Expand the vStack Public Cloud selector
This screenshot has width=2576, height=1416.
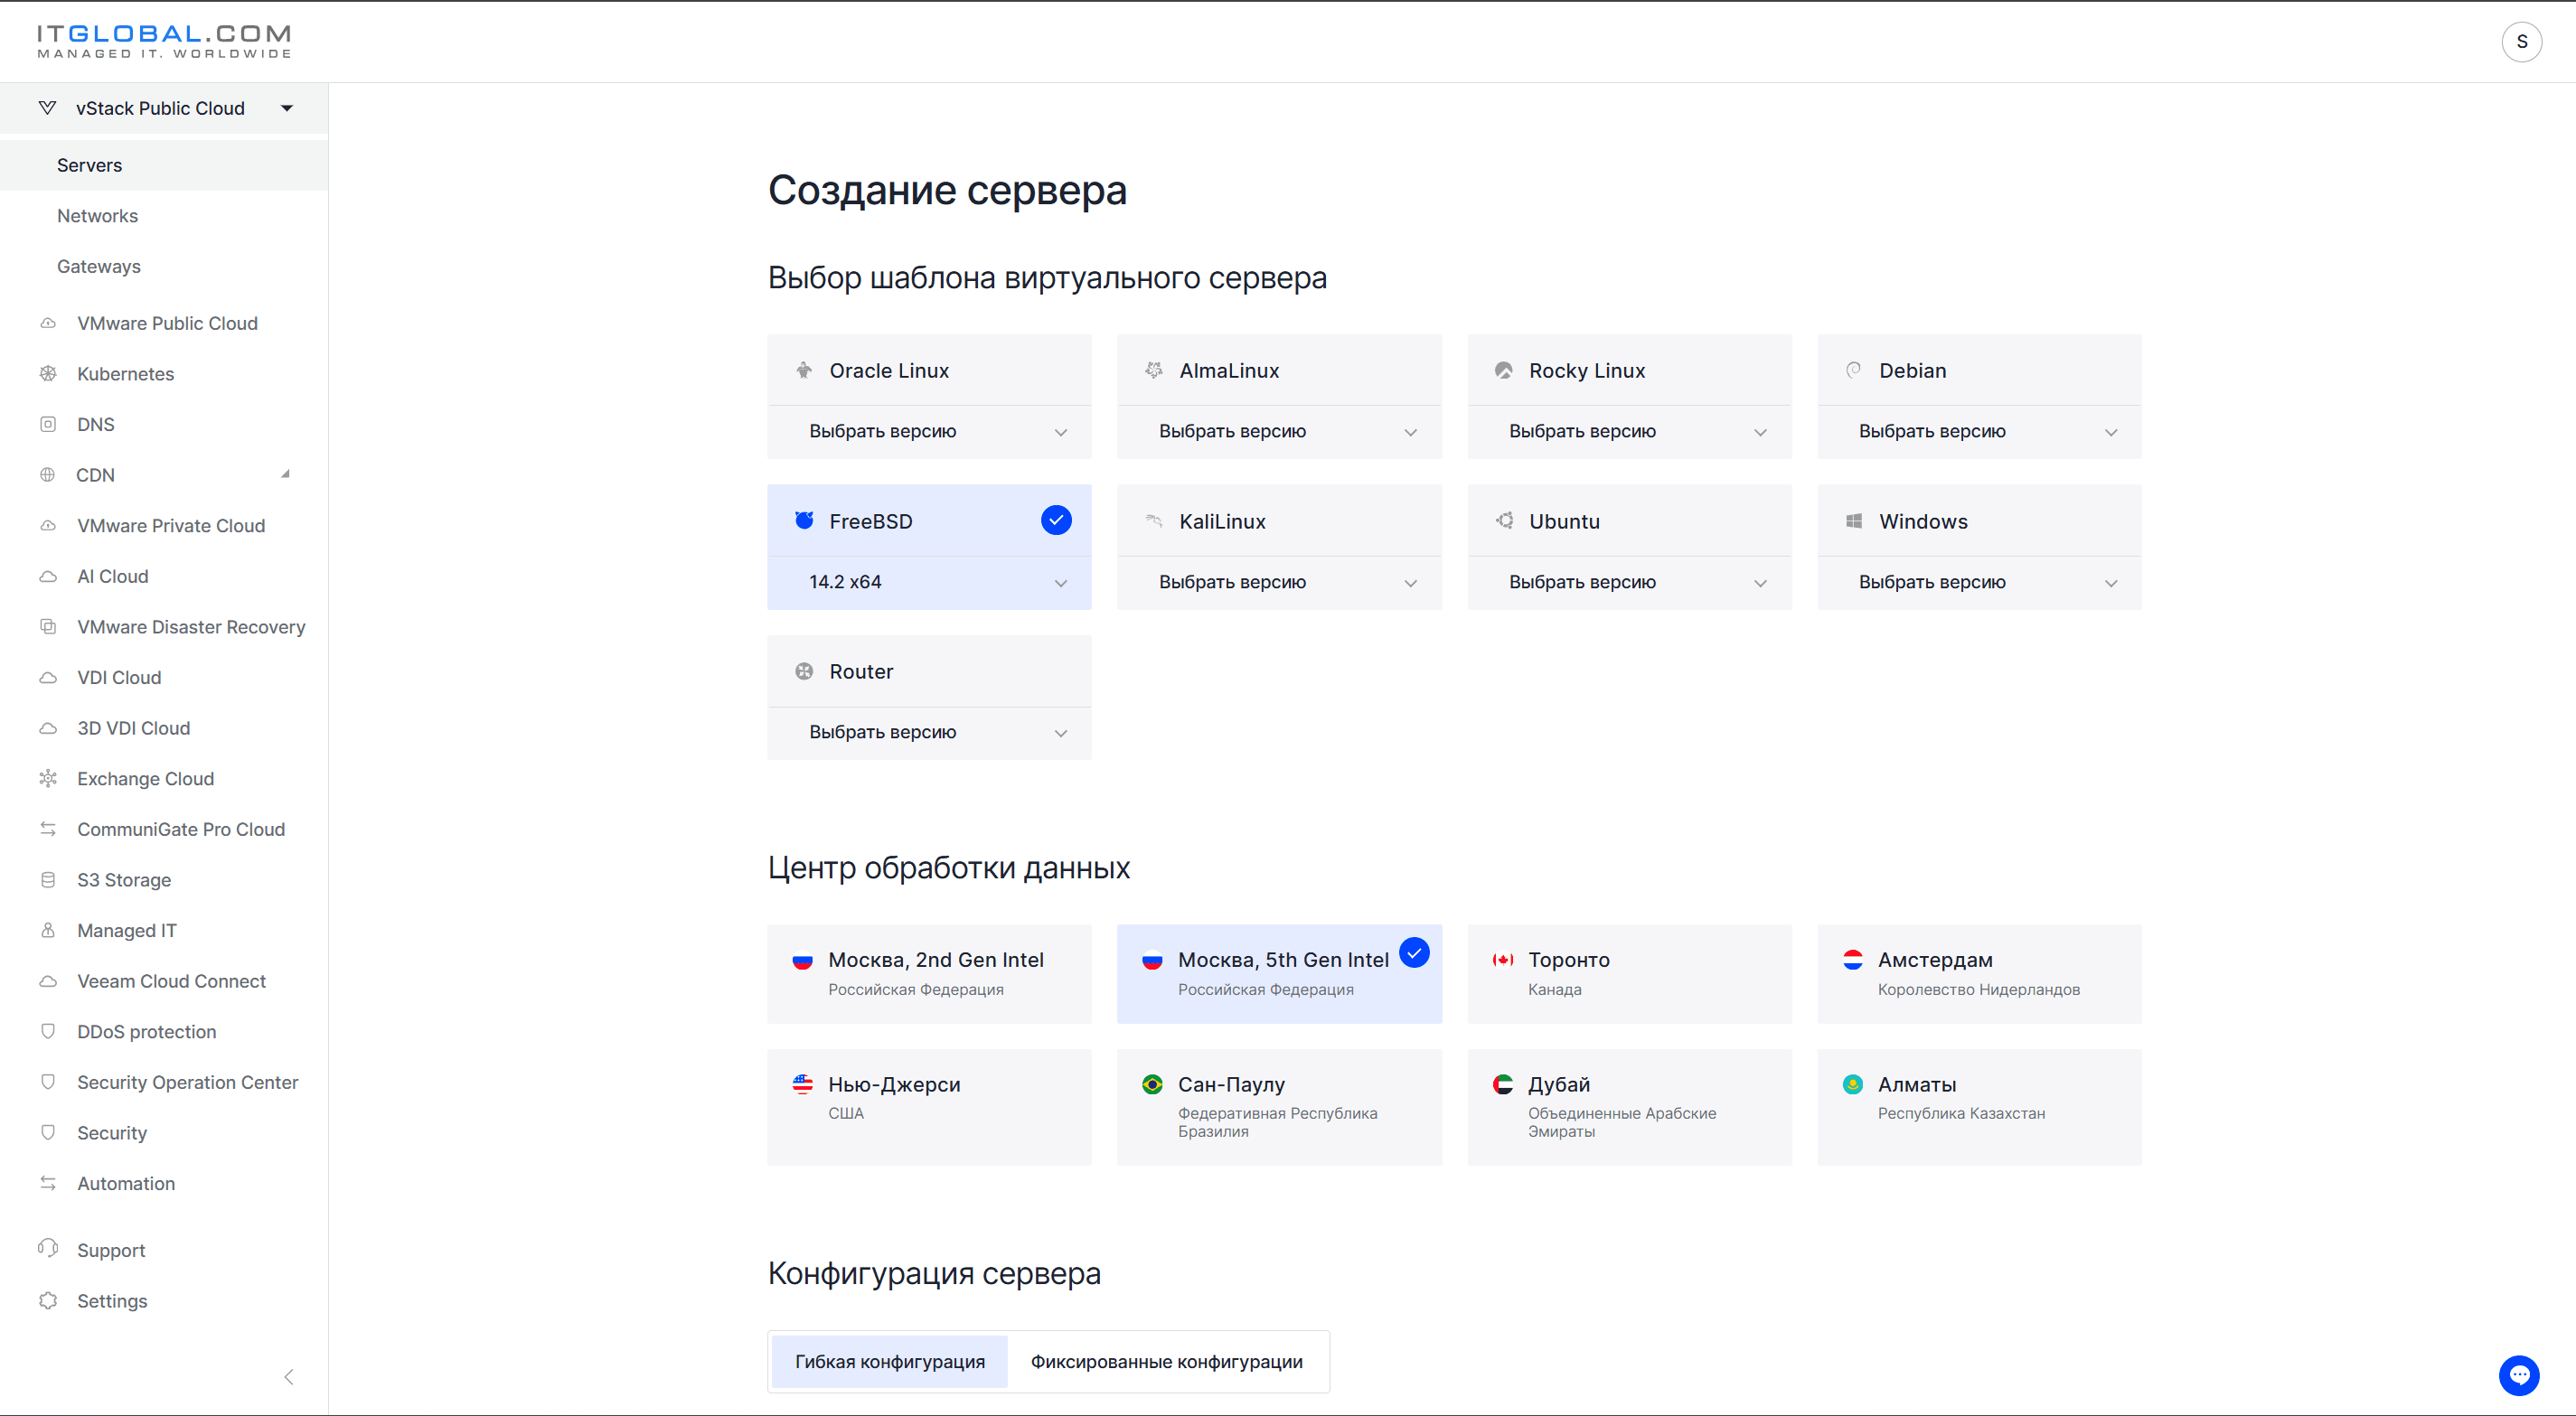pyautogui.click(x=164, y=108)
